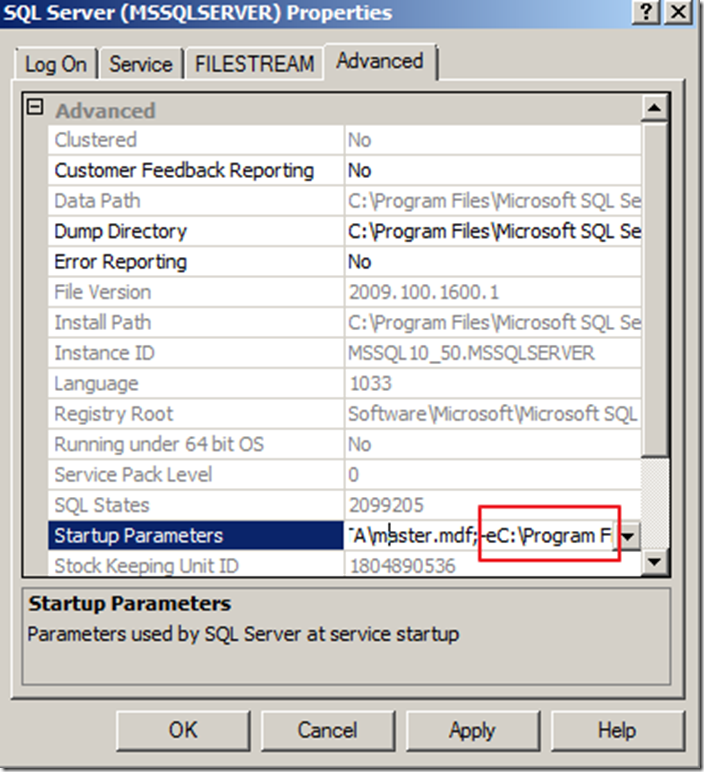Click the scrollbar down arrow
The image size is (704, 772).
(x=654, y=561)
